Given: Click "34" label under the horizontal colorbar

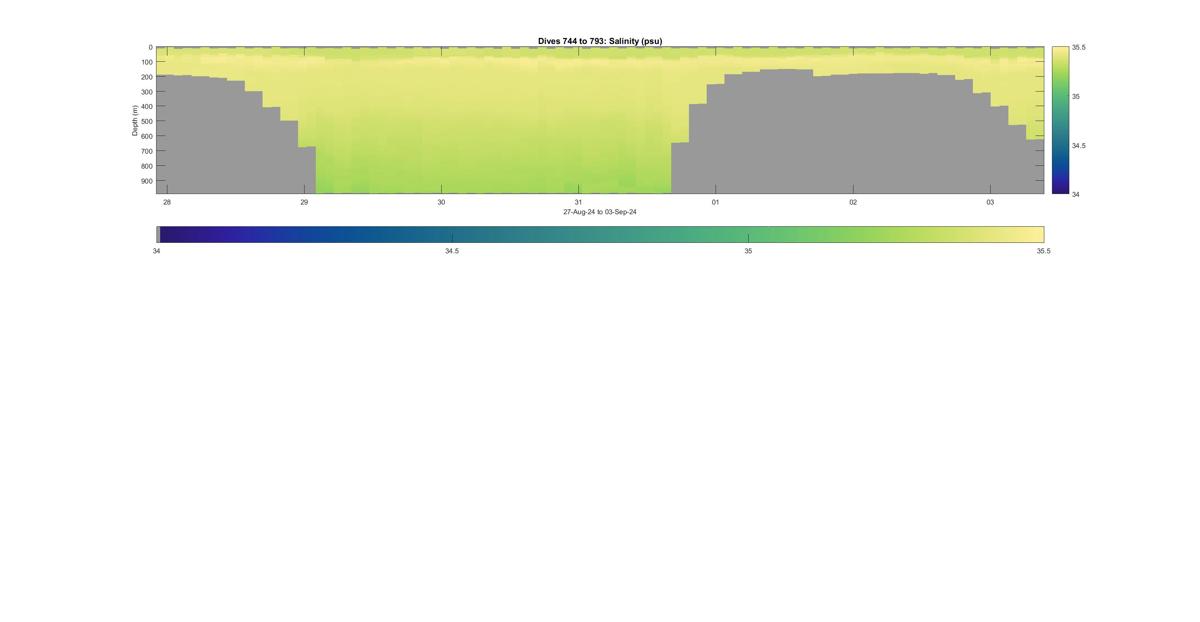Looking at the screenshot, I should tap(156, 251).
